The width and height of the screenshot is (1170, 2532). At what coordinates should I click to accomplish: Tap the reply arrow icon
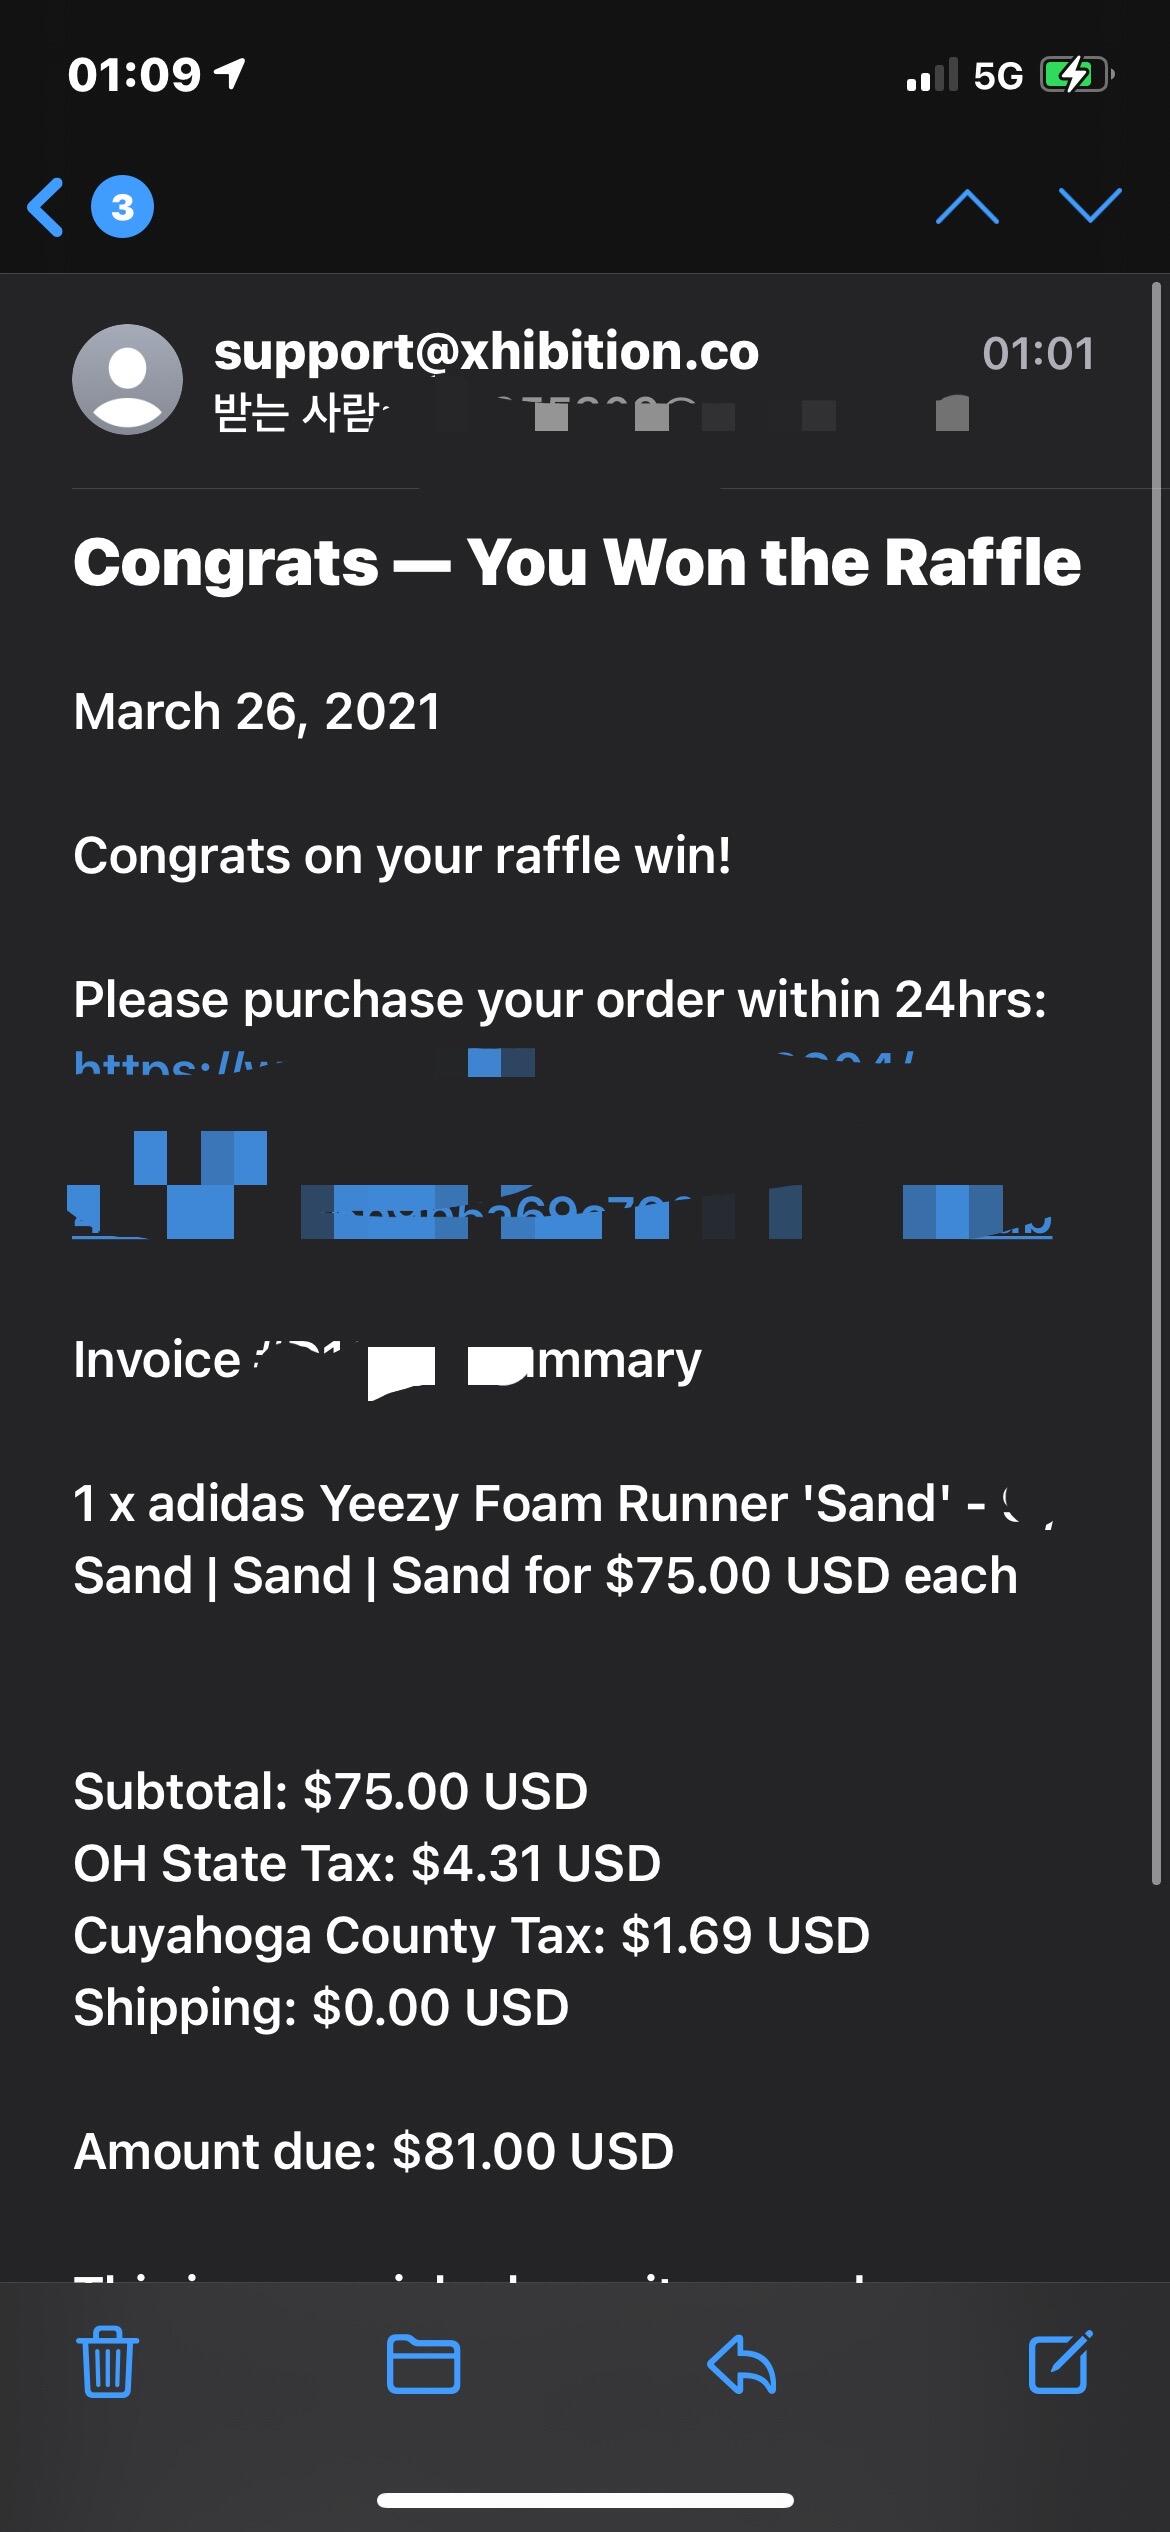click(x=741, y=2365)
